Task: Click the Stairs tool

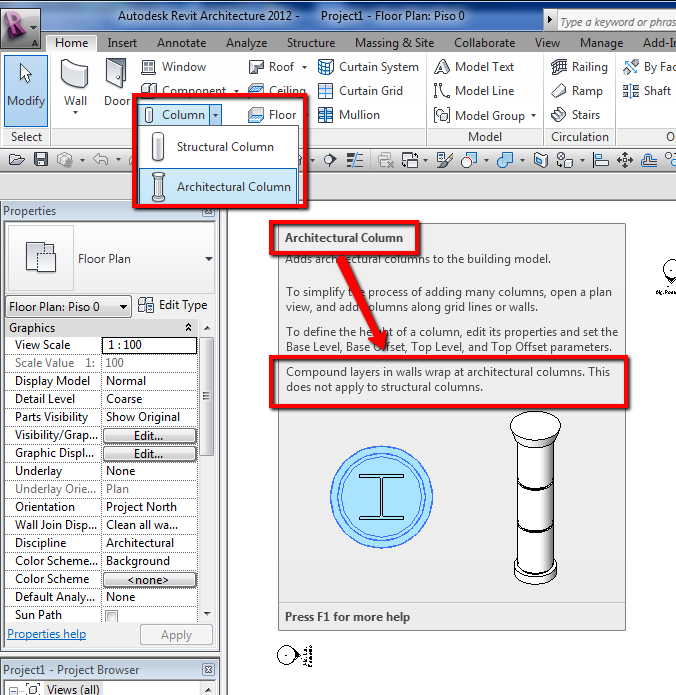Action: (575, 115)
